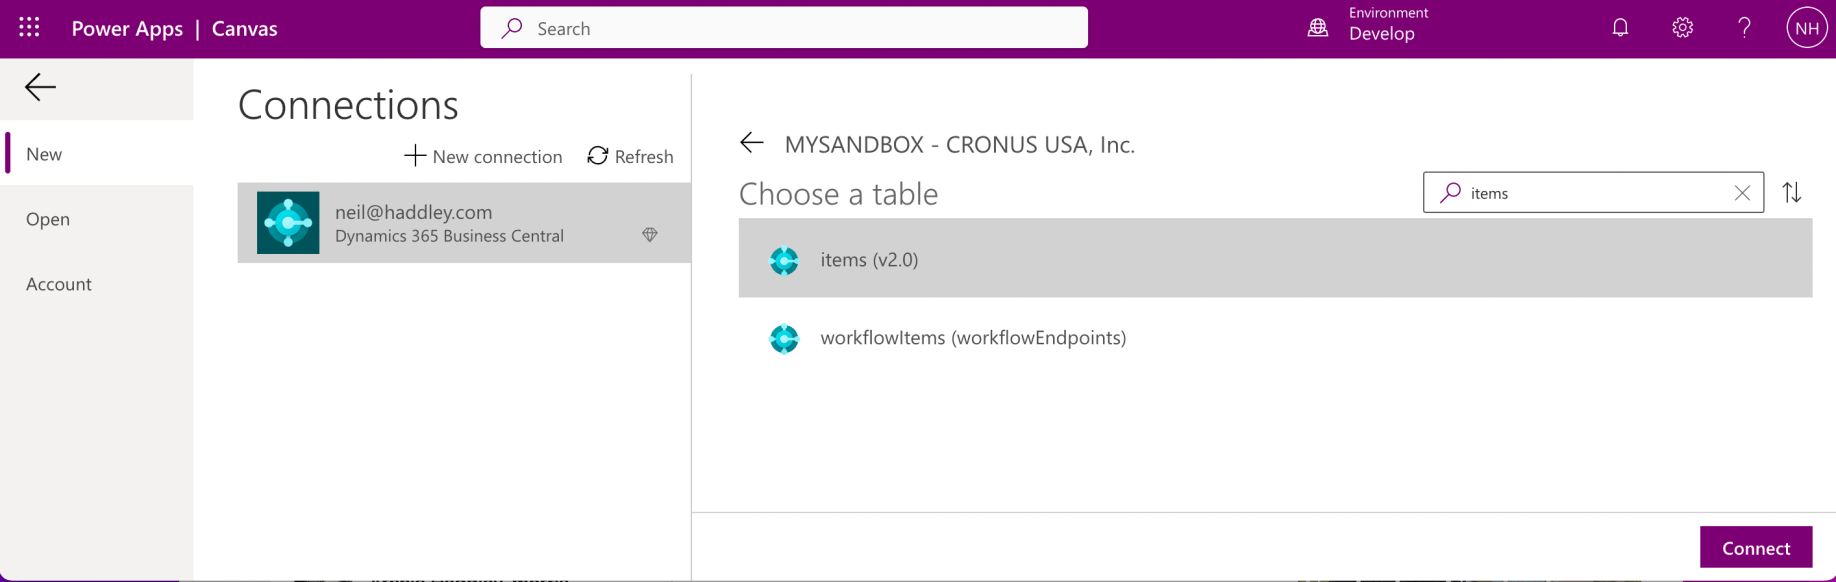Go back from MYSANDBOX company table list
This screenshot has height=582, width=1836.
click(752, 144)
